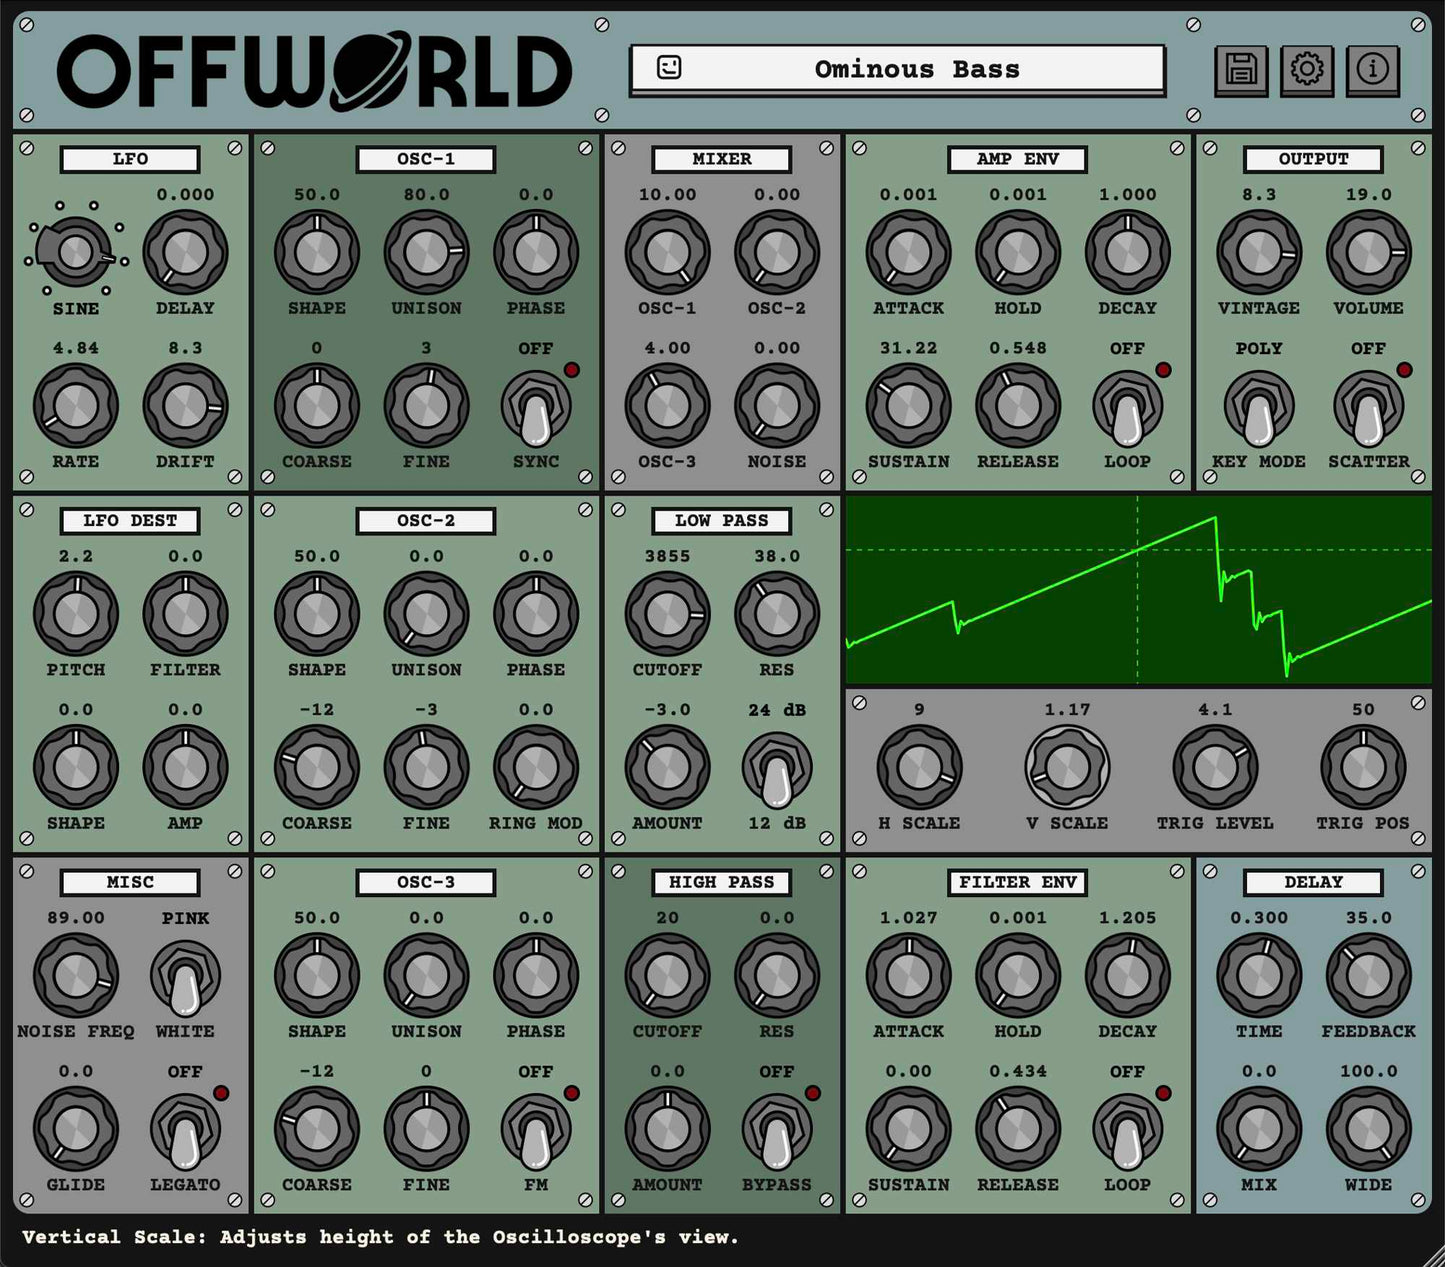The image size is (1445, 1267).
Task: Click the OSC-1 COARSE knob
Action: [x=317, y=406]
